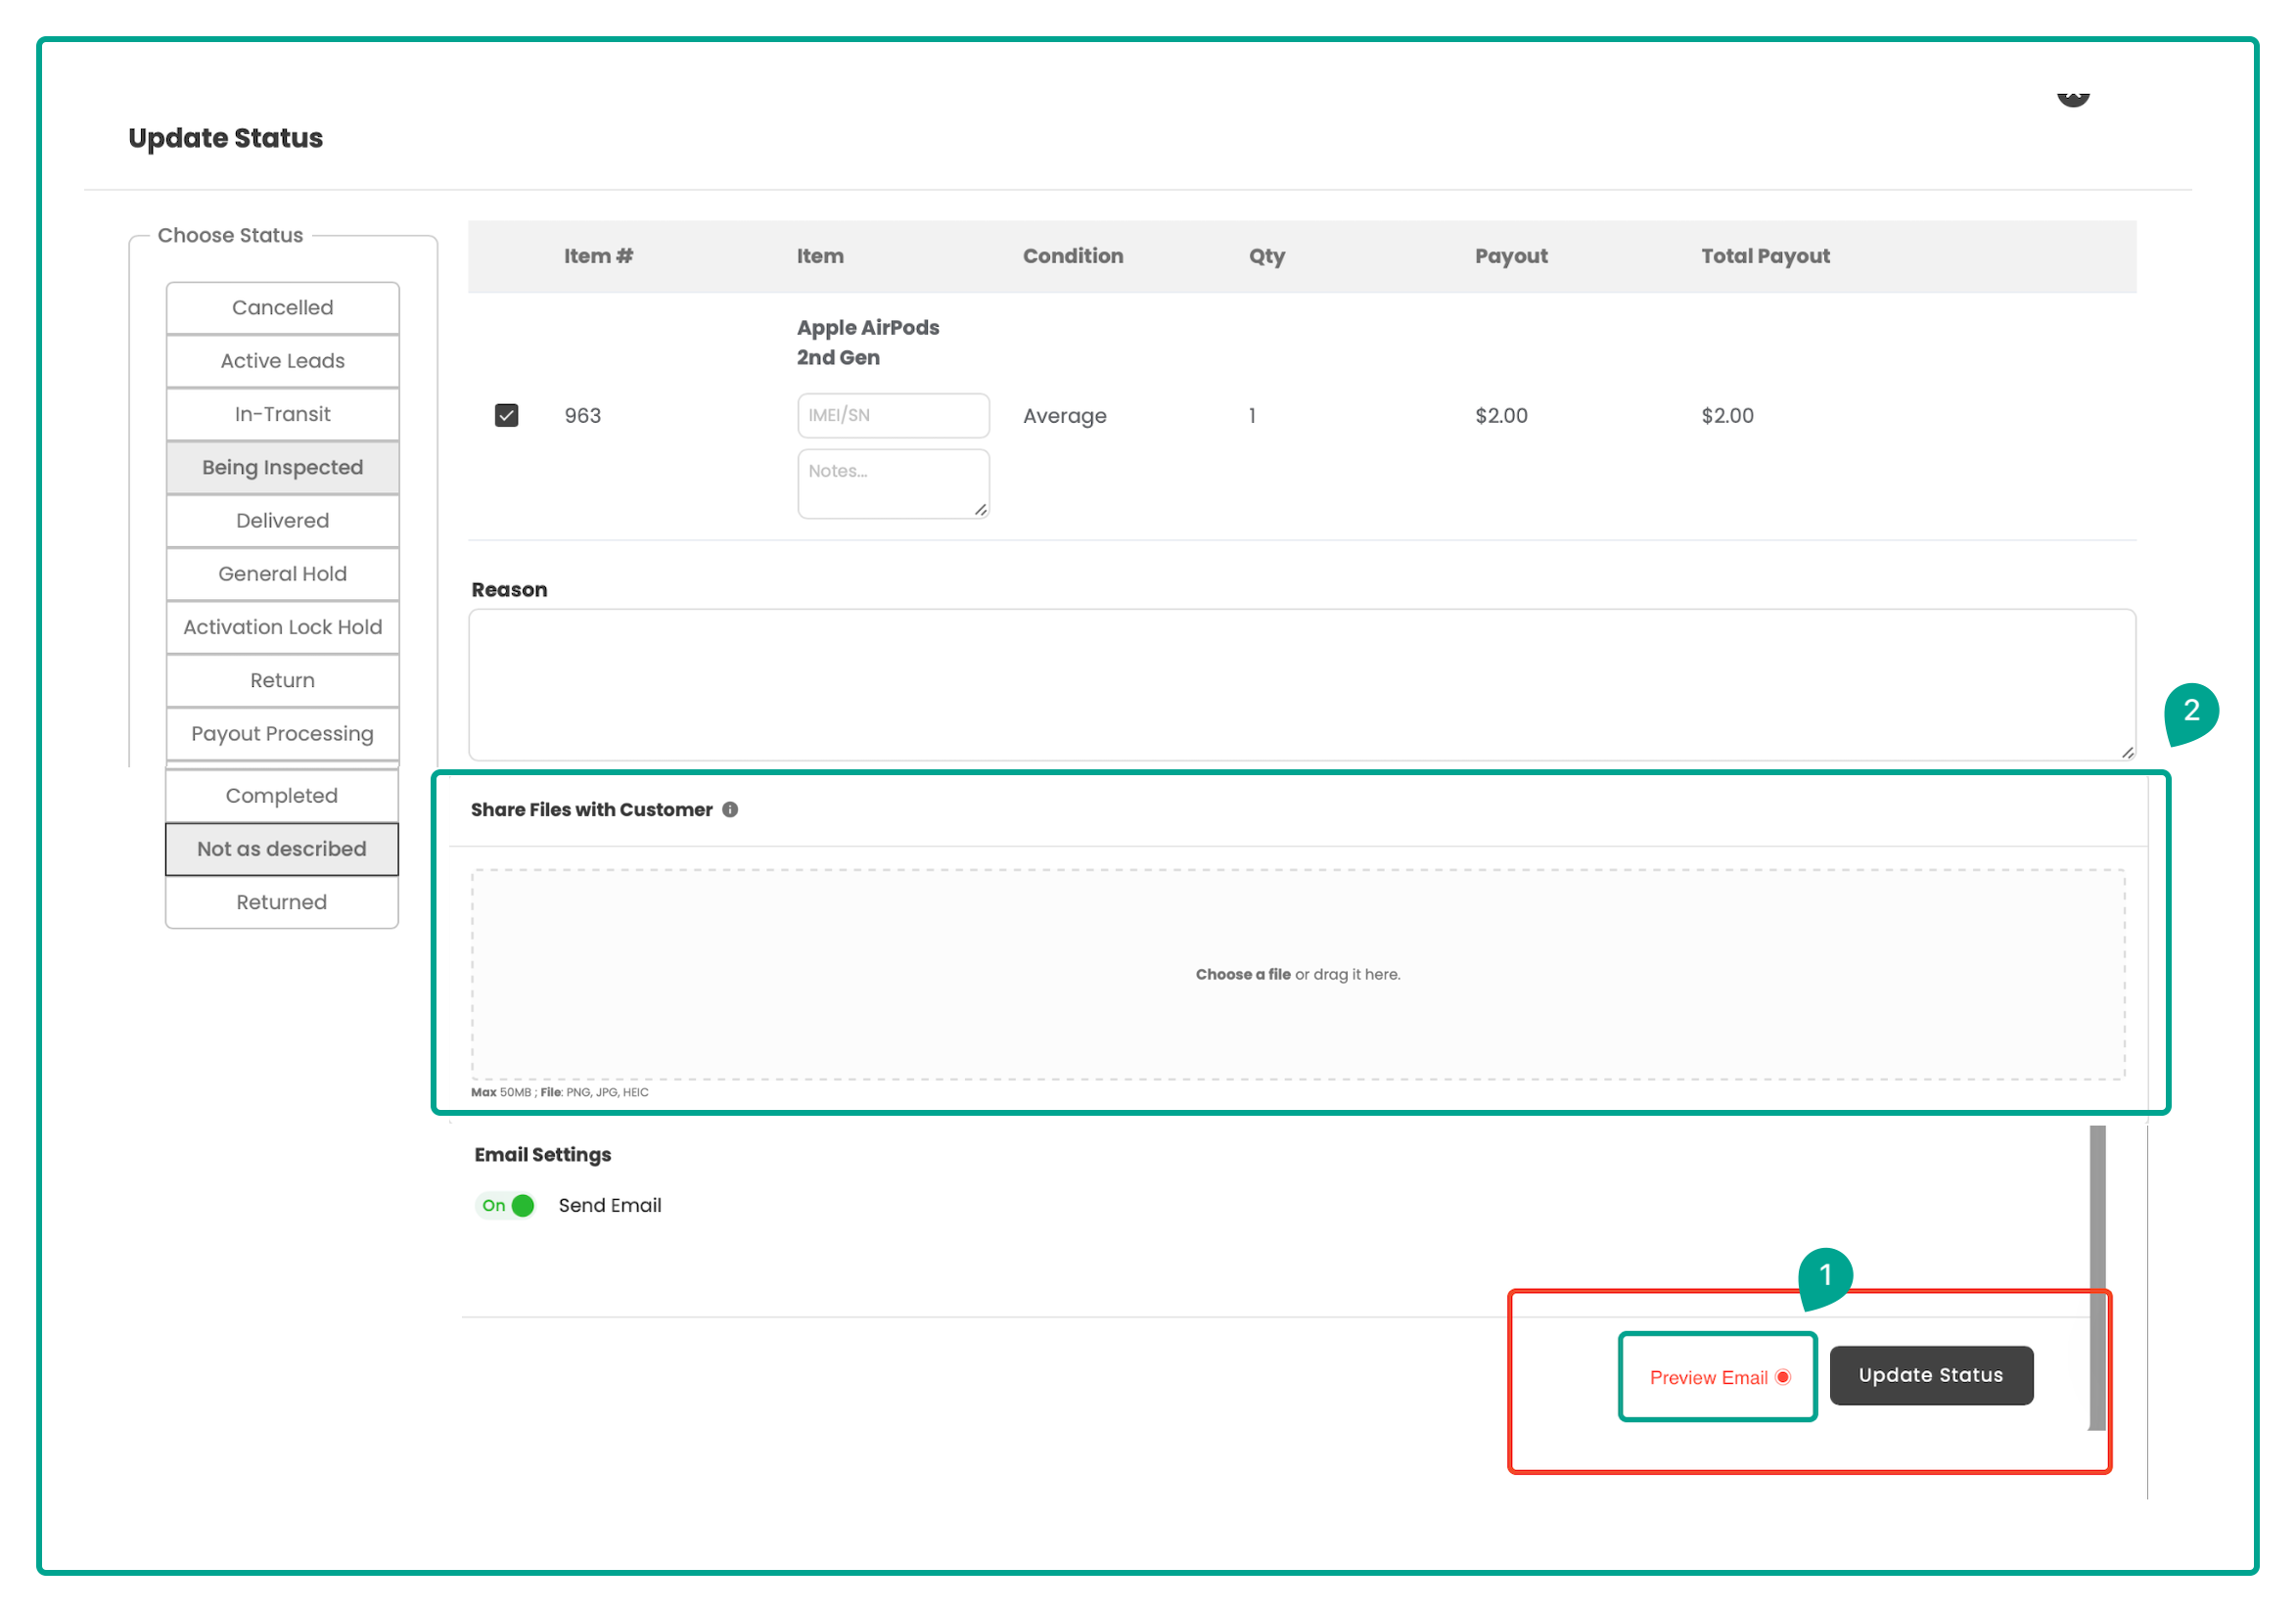This screenshot has height=1612, width=2296.
Task: Click the Total Payout column header
Action: pyautogui.click(x=1766, y=256)
